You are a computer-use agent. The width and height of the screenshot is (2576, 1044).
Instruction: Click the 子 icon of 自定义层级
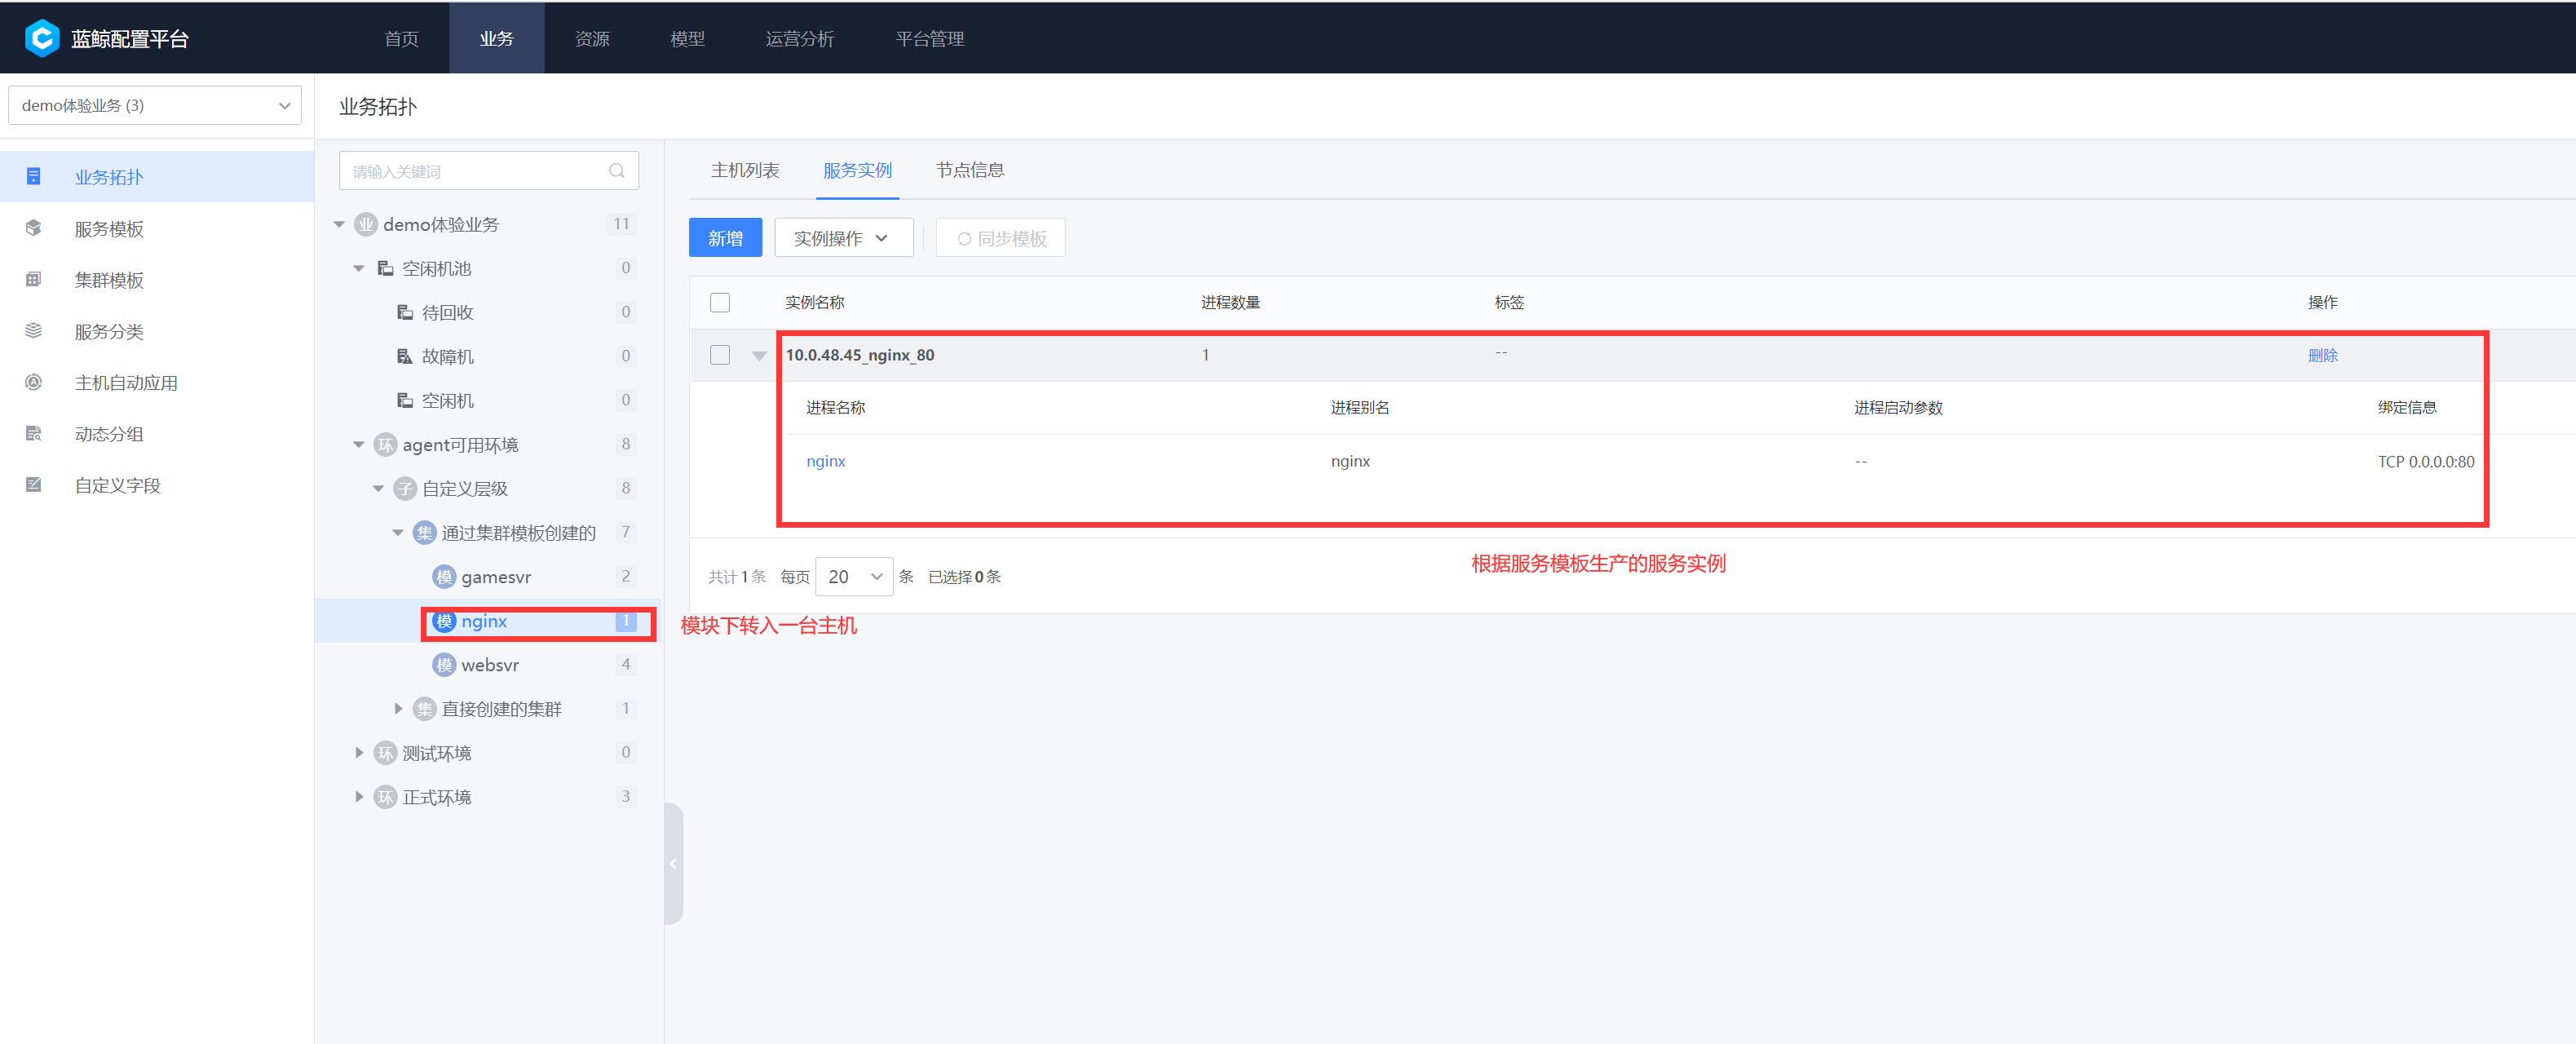[x=405, y=489]
